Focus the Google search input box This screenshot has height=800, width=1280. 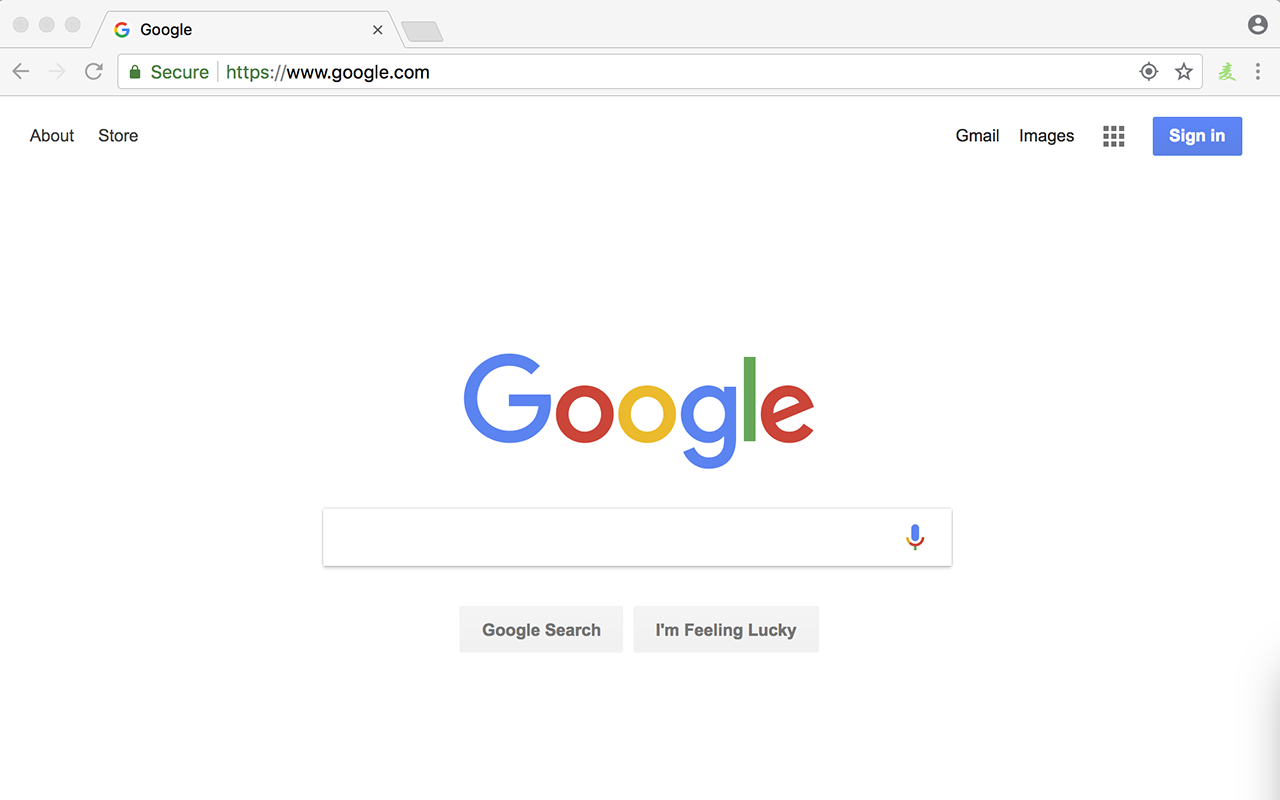tap(610, 537)
